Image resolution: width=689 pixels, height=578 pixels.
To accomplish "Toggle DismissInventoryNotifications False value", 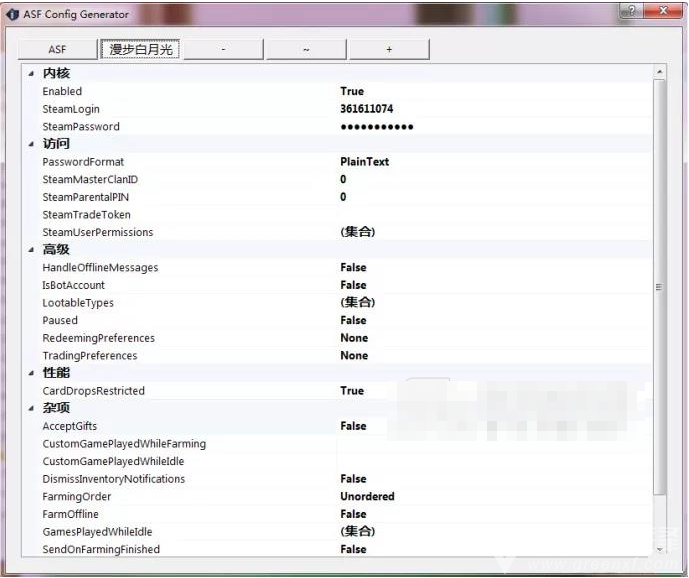I will (x=353, y=479).
